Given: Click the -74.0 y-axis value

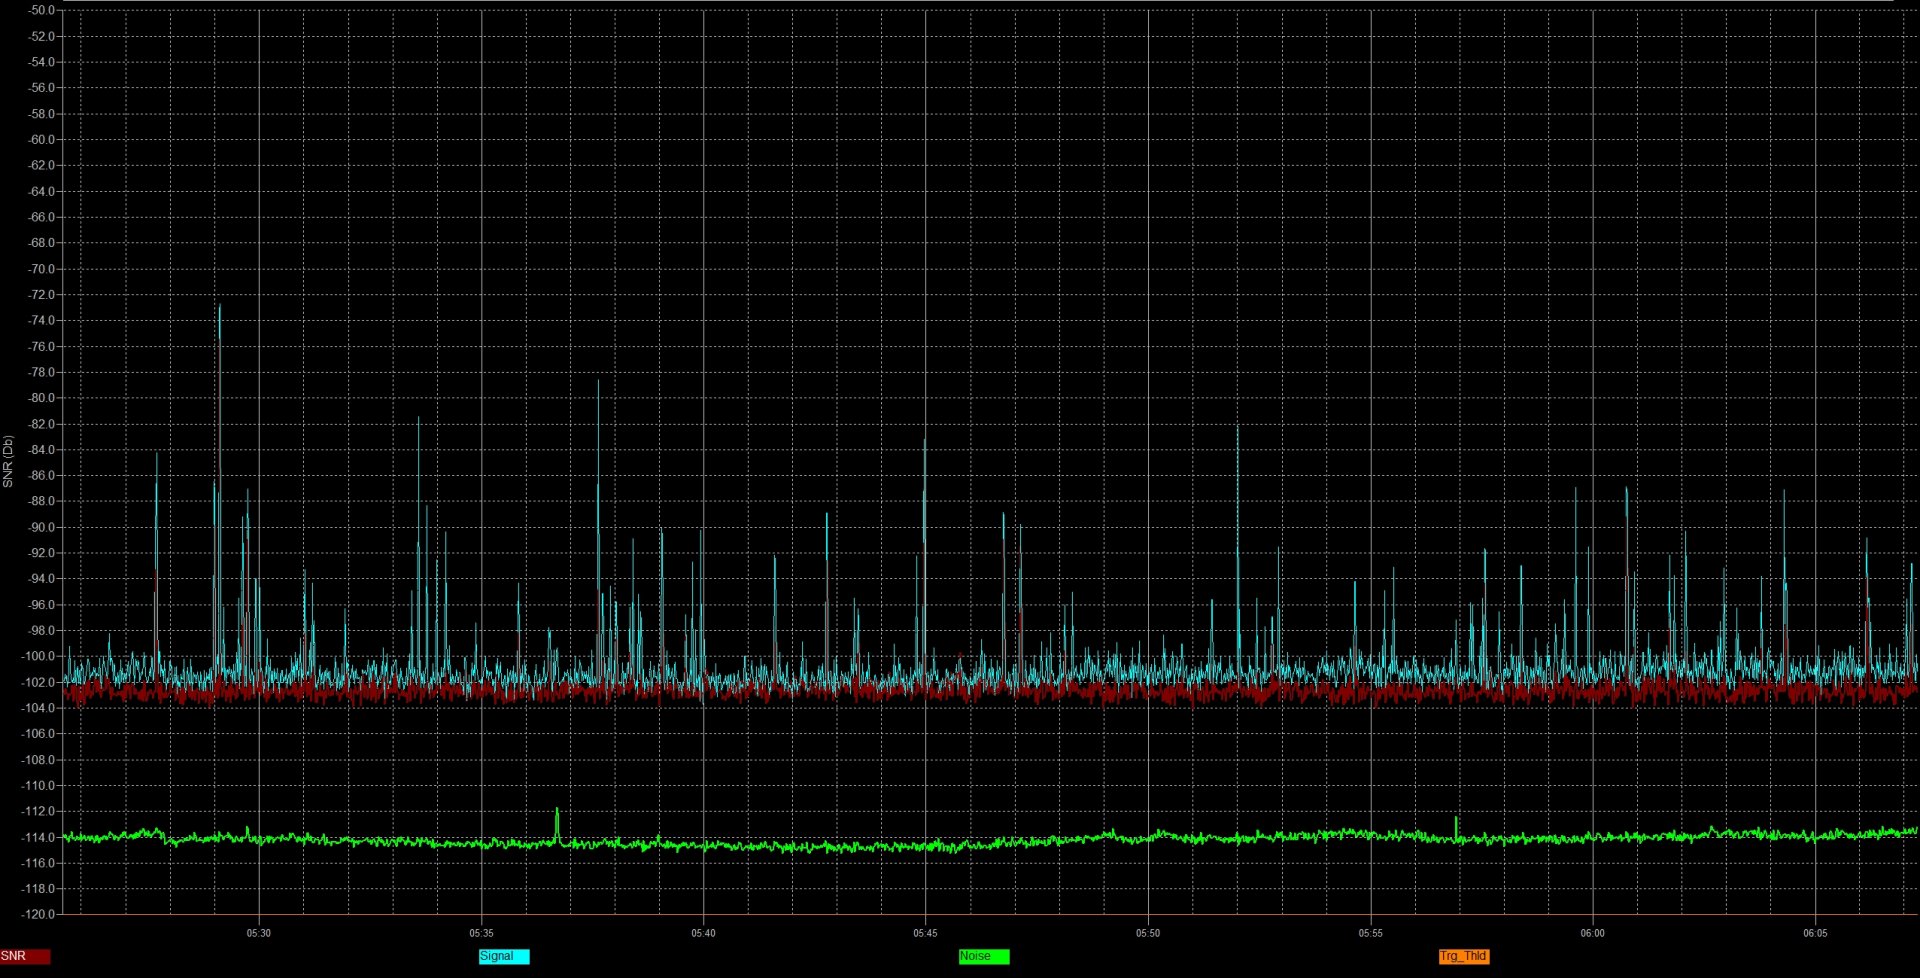Looking at the screenshot, I should pyautogui.click(x=40, y=320).
